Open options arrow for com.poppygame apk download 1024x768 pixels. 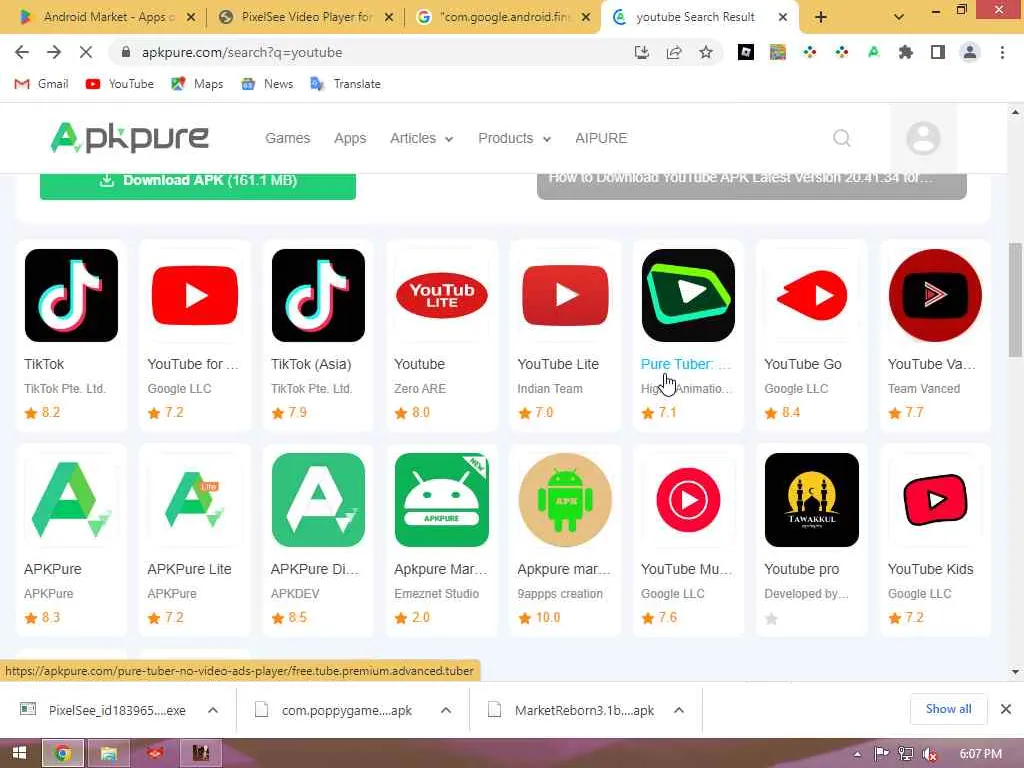click(x=446, y=710)
